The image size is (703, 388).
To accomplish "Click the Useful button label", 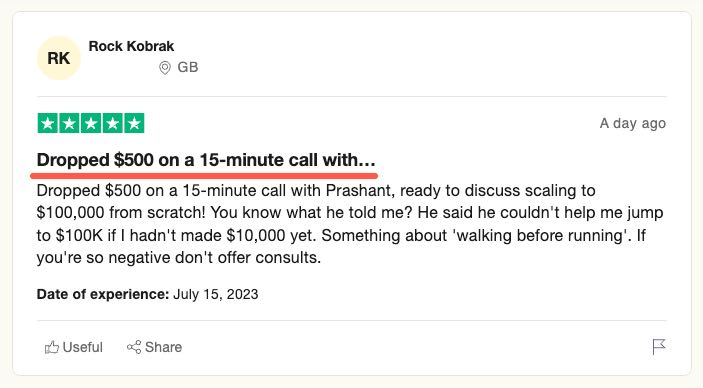I will click(82, 347).
